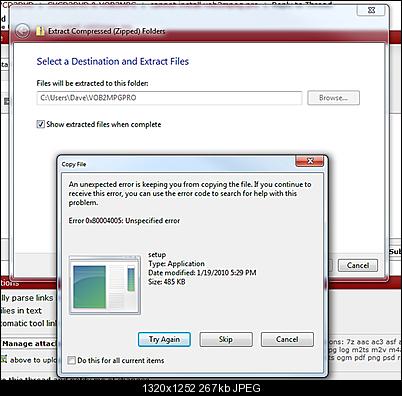Cancel the Copy File operation
The image size is (402, 396).
tap(287, 339)
